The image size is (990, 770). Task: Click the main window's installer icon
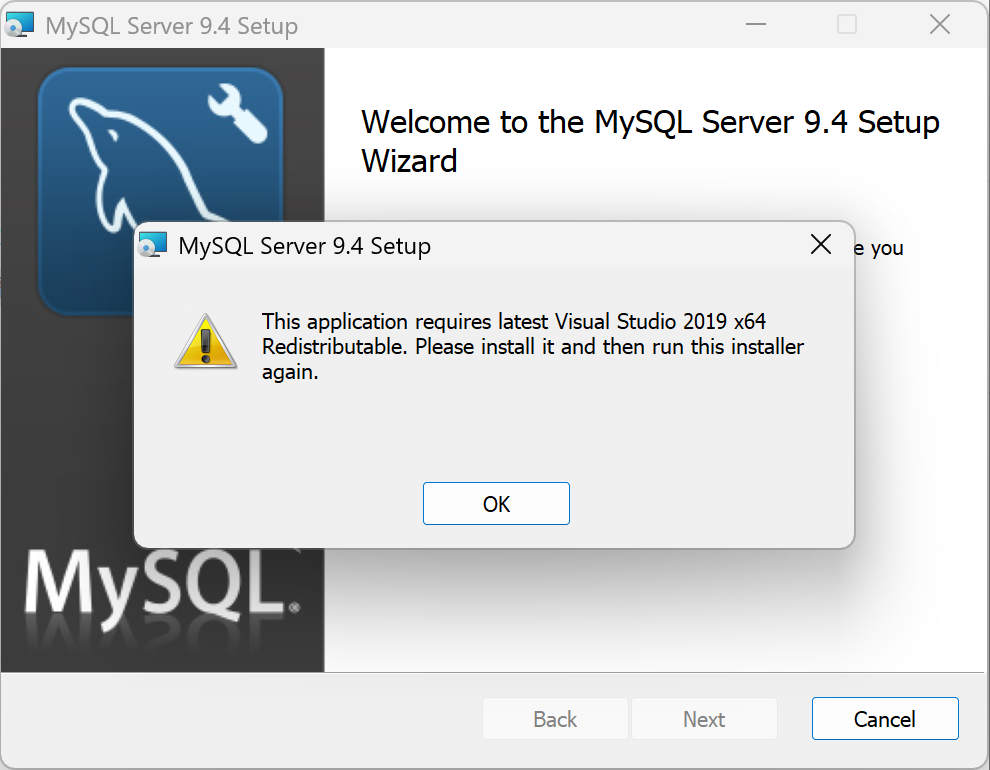19,25
